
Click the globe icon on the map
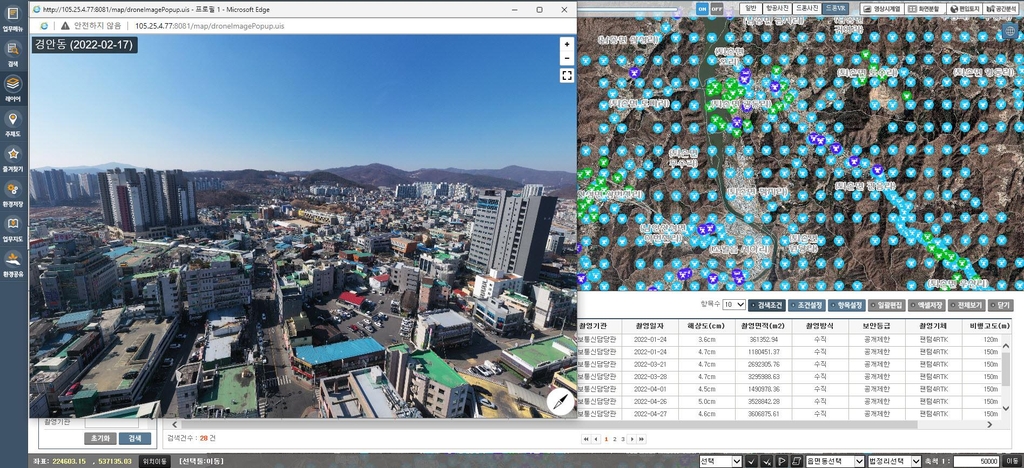(1009, 31)
